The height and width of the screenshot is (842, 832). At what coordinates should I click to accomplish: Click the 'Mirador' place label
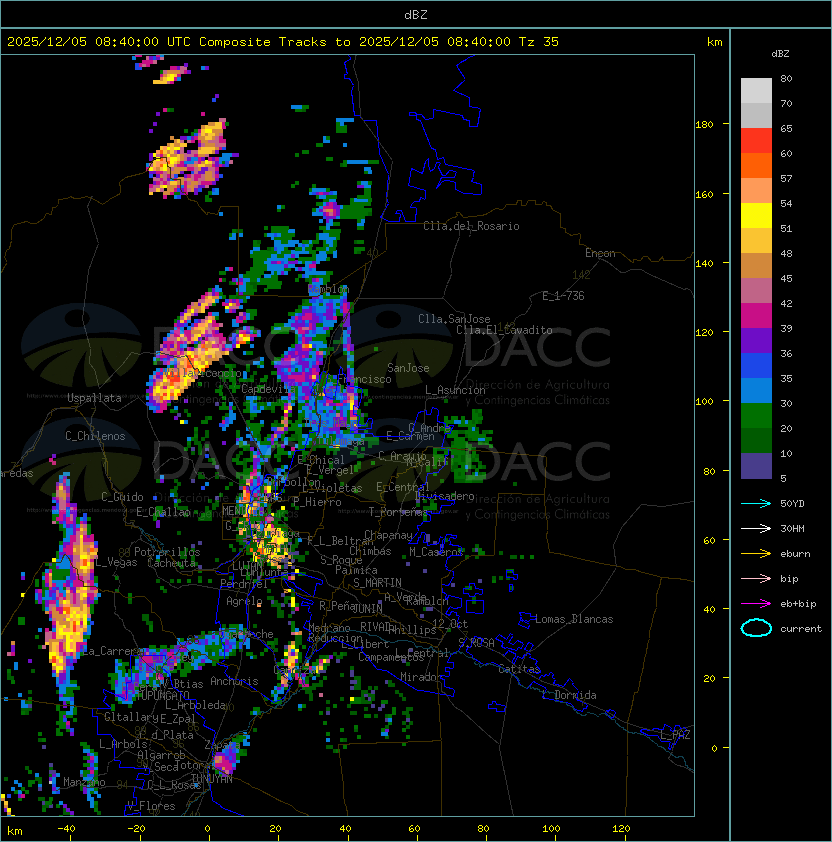pos(421,677)
